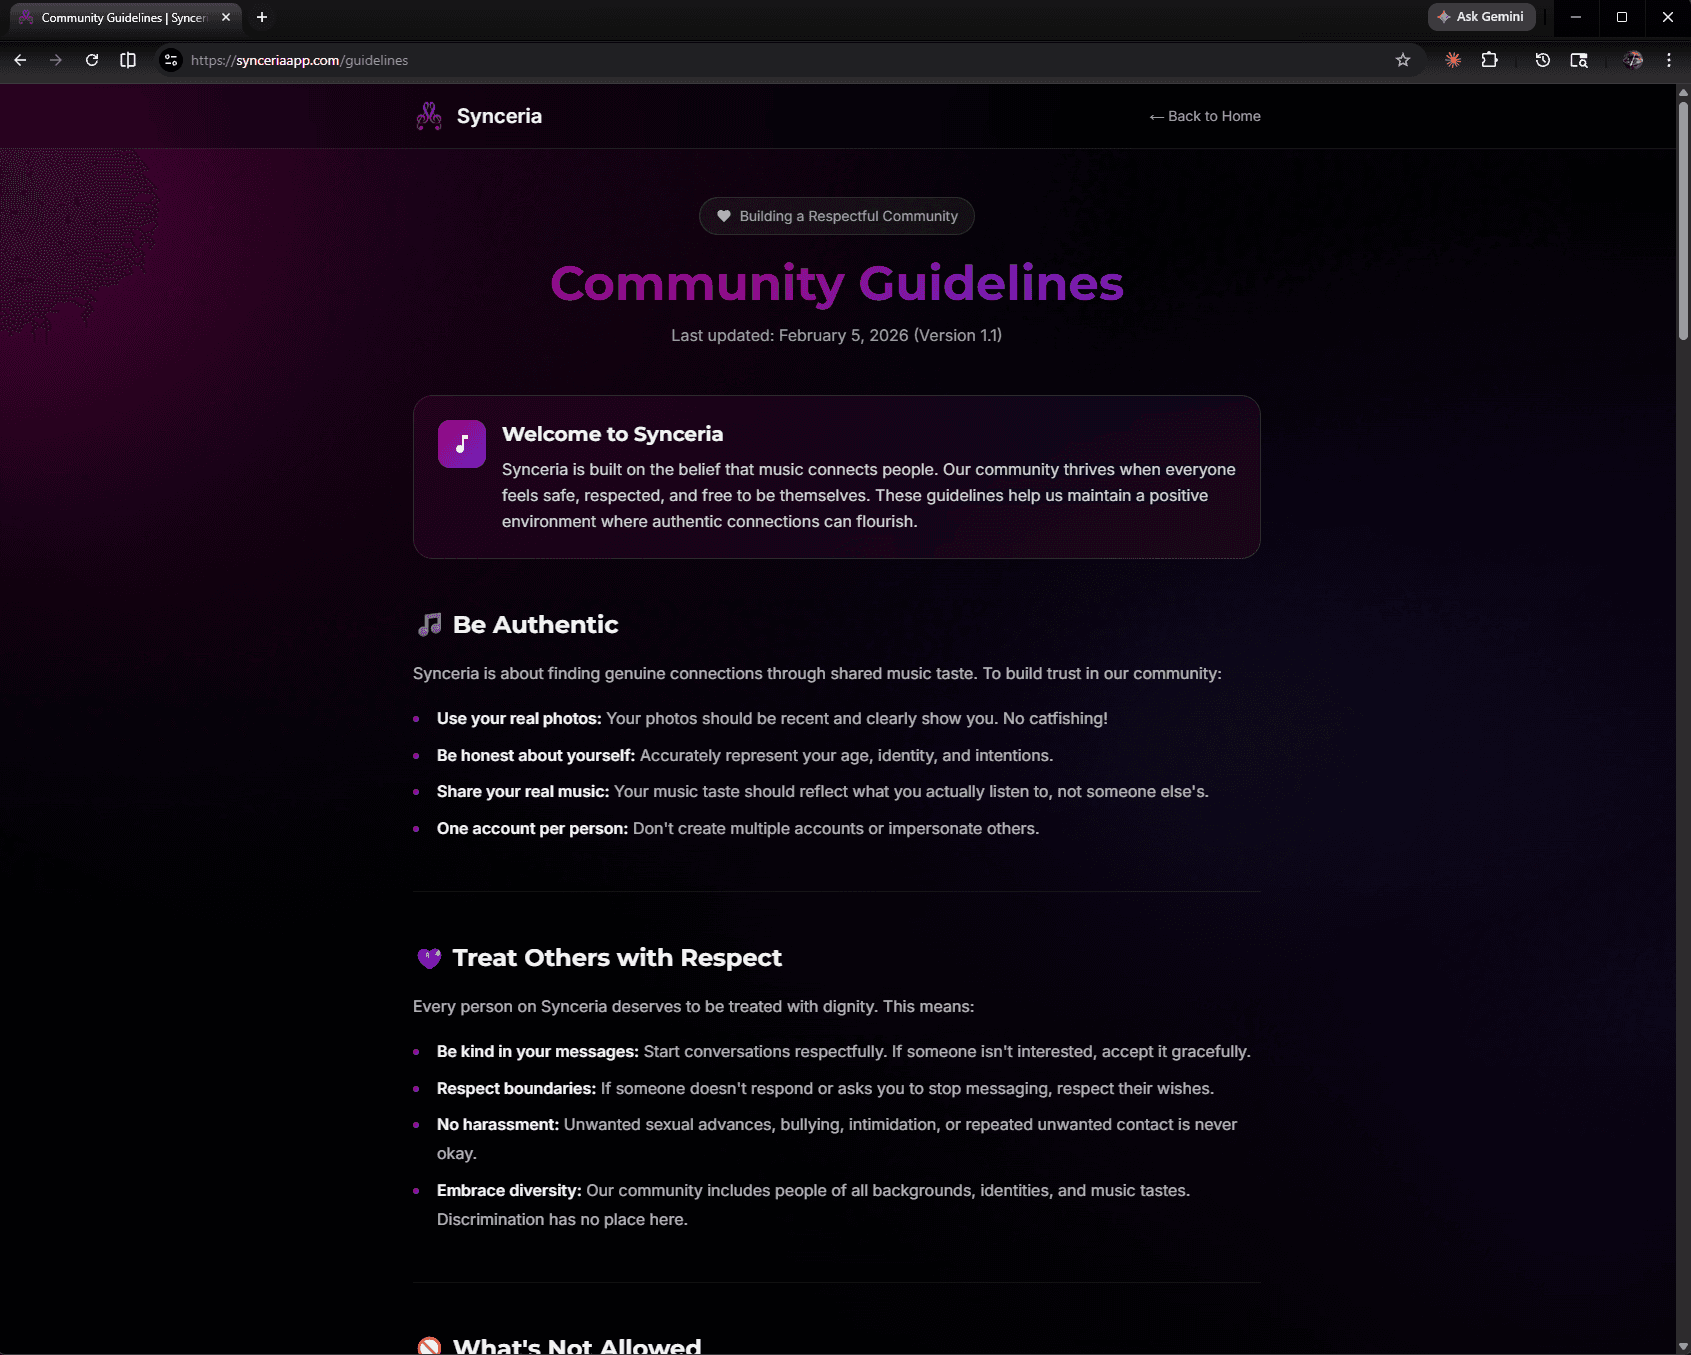Click the split screen icon beside reload
Viewport: 1691px width, 1355px height.
(128, 60)
